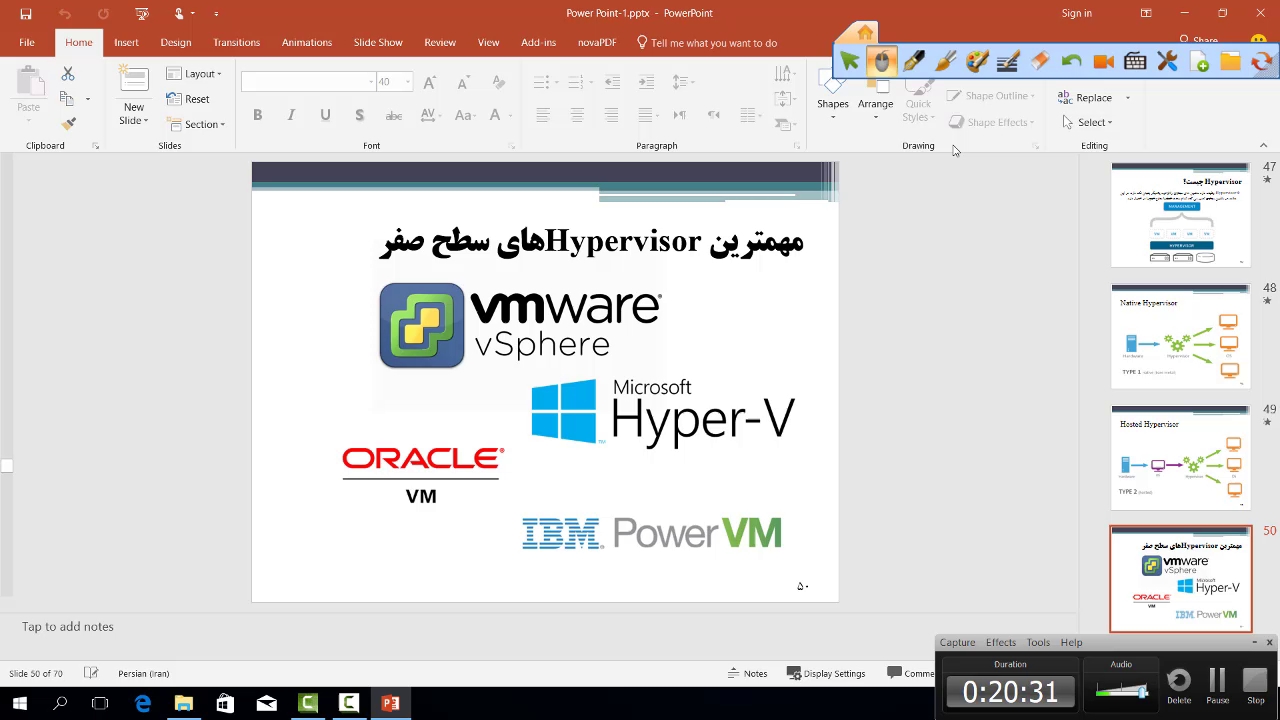Select slide 48 Native Hypervisor thumbnail
This screenshot has width=1280, height=720.
pos(1180,336)
